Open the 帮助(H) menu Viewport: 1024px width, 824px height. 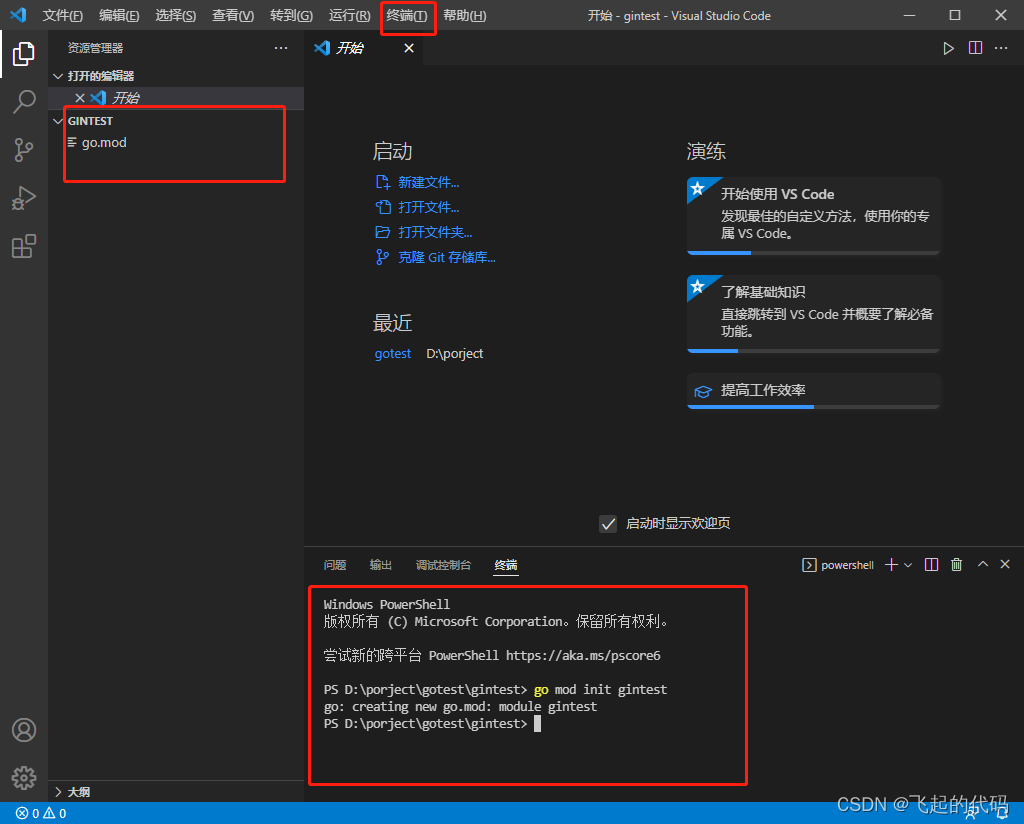(464, 16)
